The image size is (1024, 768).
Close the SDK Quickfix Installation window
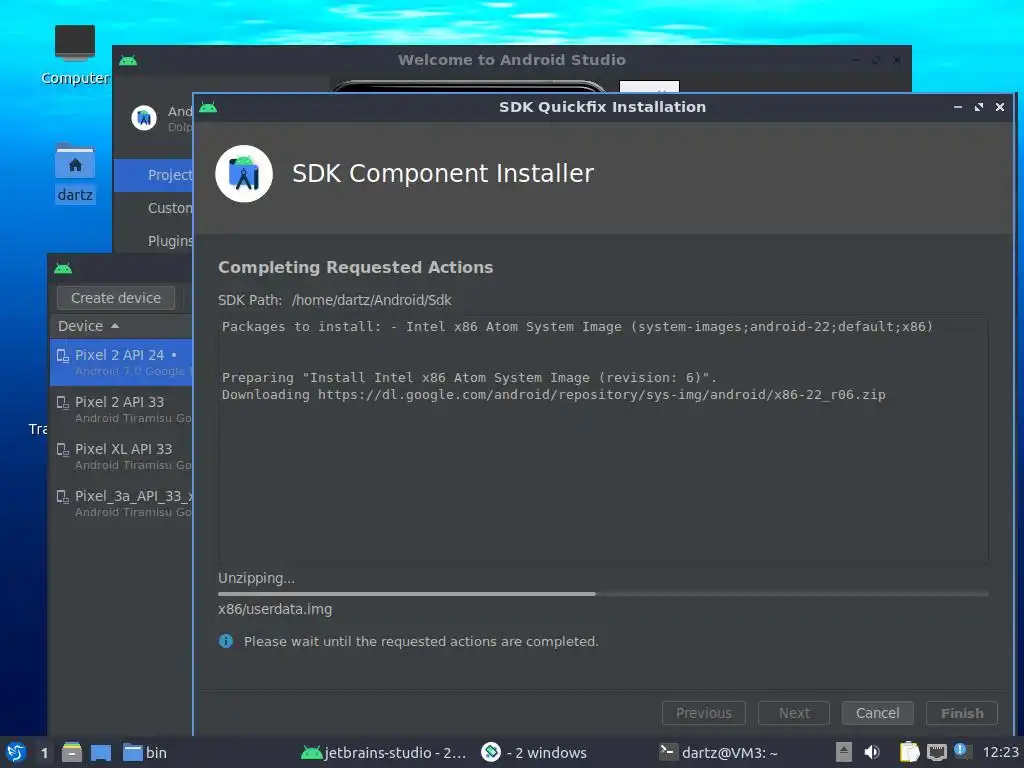pos(999,107)
